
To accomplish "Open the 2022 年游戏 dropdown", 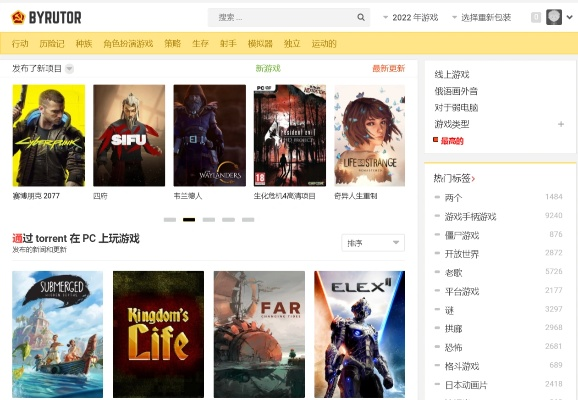I will [411, 17].
